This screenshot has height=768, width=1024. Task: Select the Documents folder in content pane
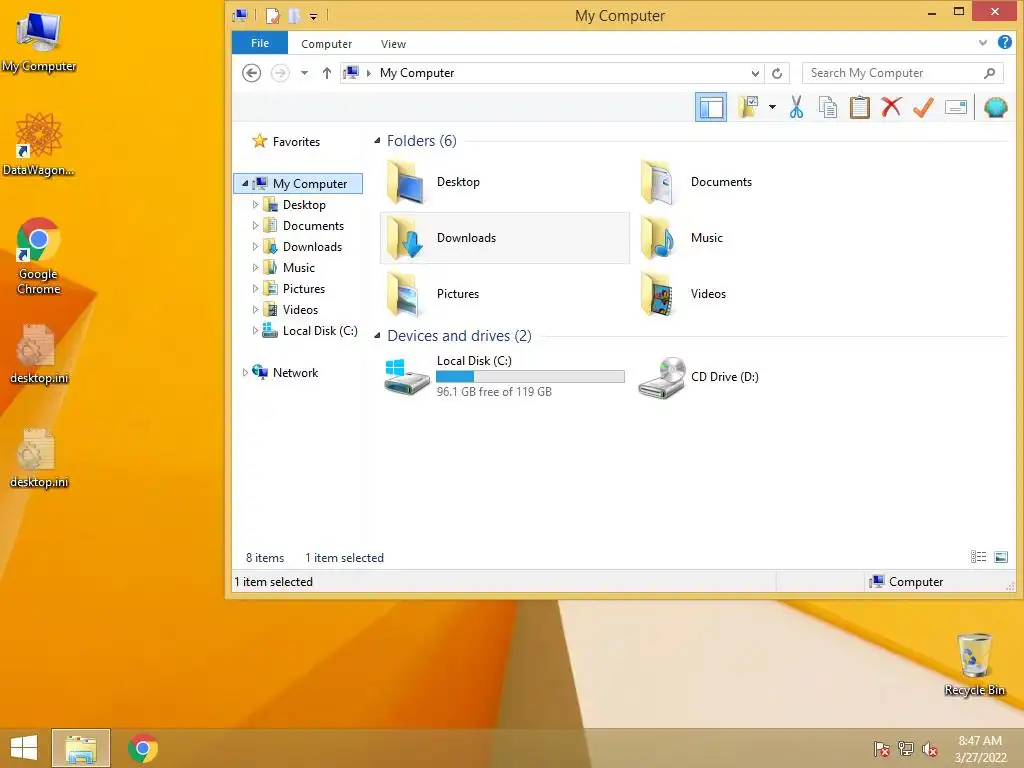[758, 182]
